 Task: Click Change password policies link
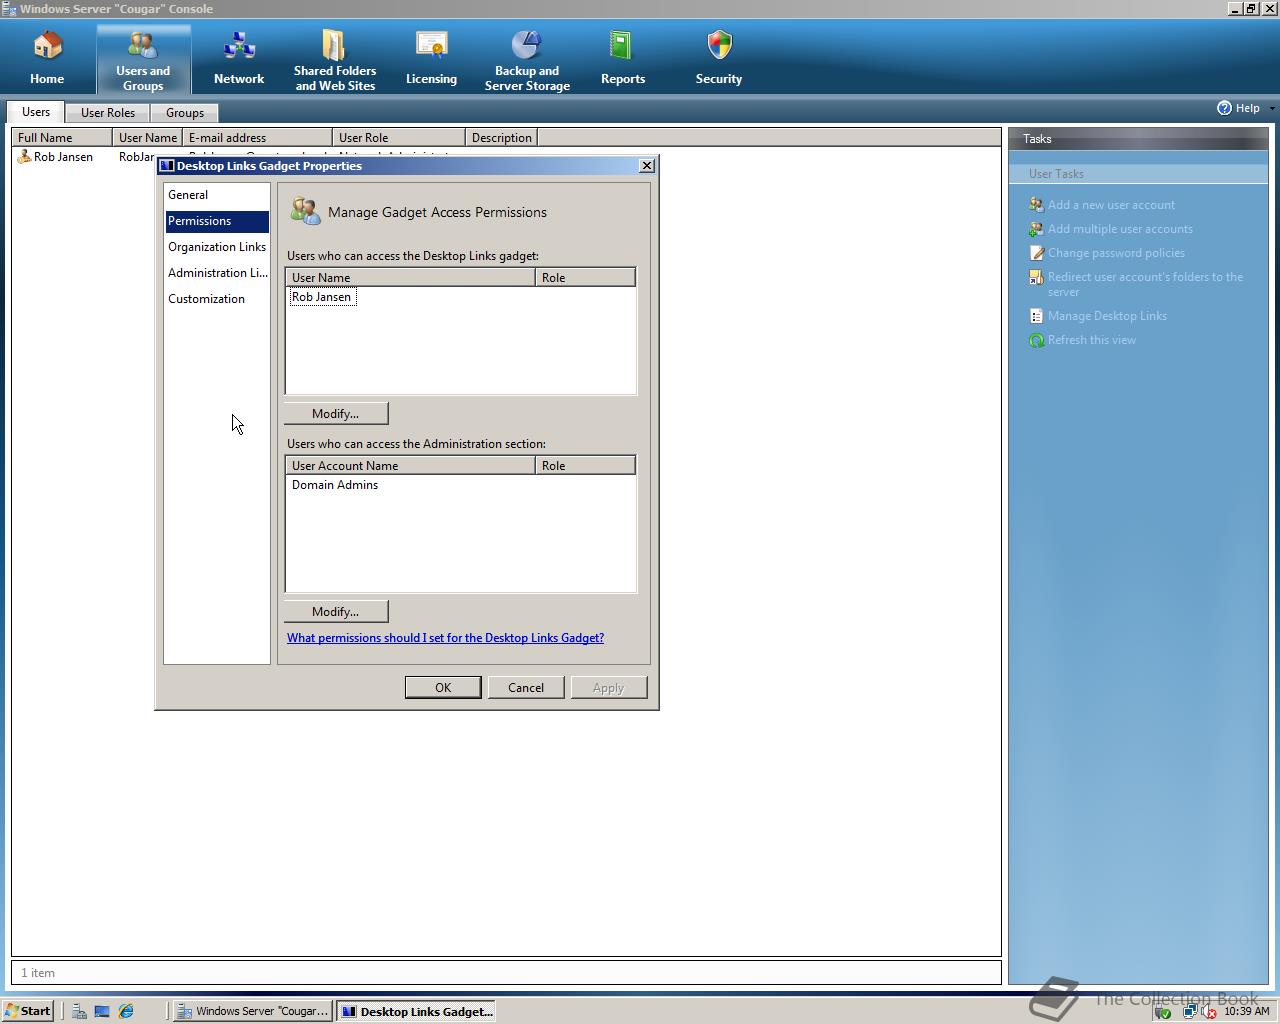point(1116,253)
